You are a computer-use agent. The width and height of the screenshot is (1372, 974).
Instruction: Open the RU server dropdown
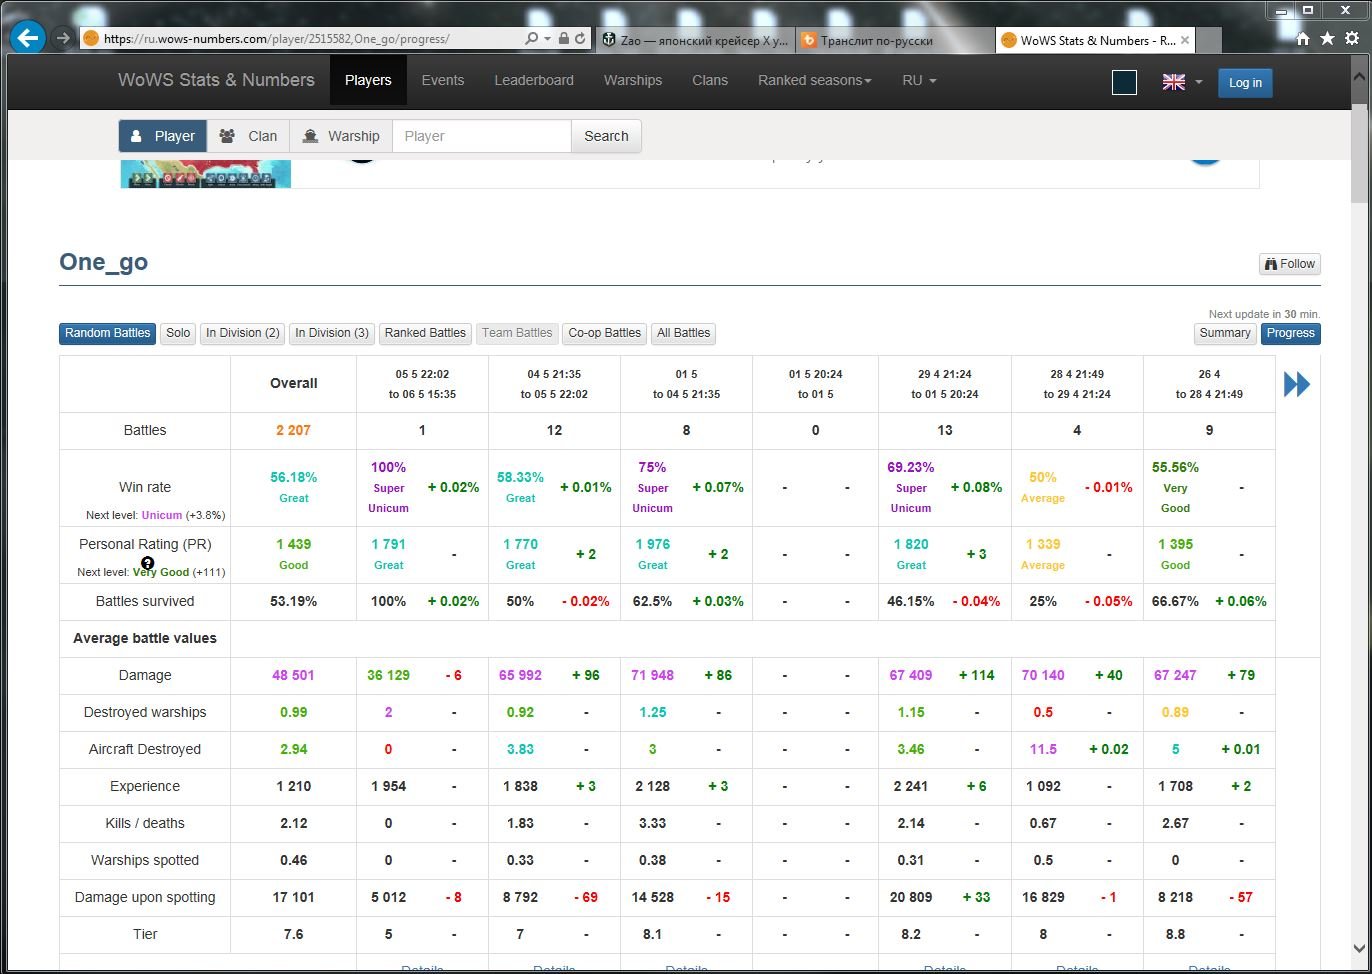(x=919, y=80)
